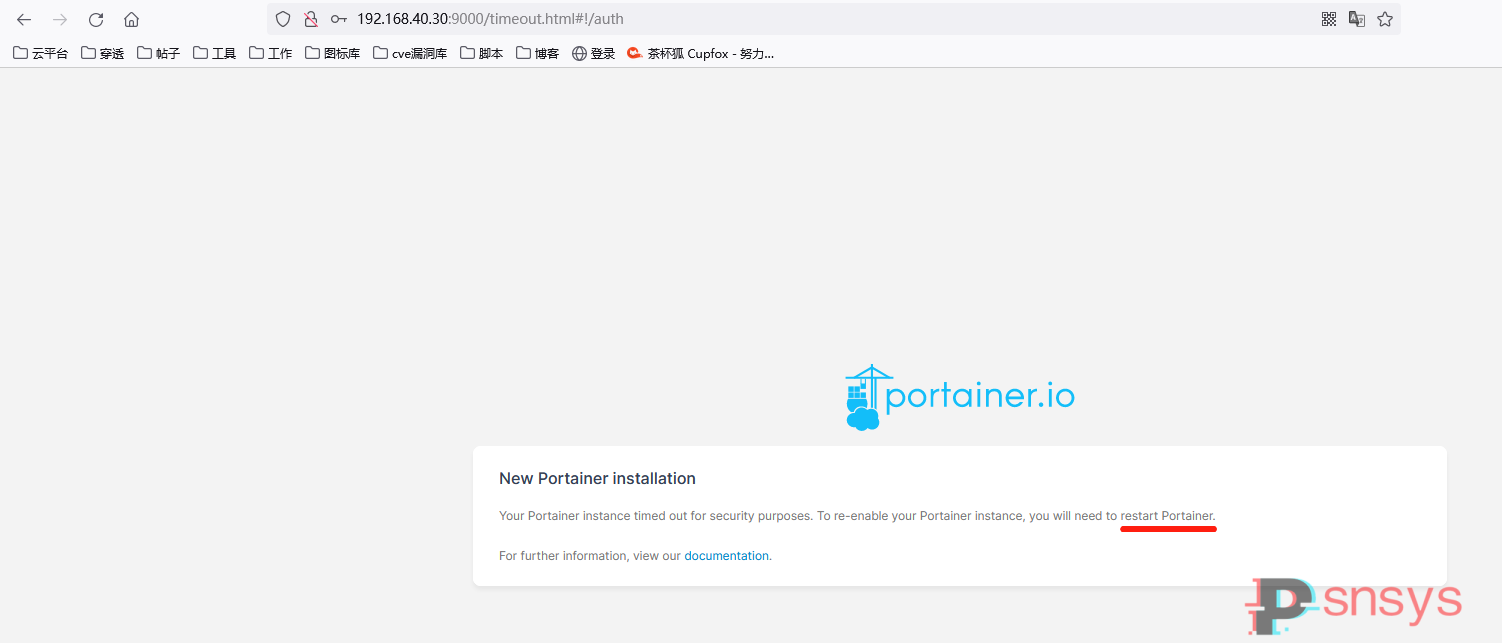
Task: Go to homepage using the home icon
Action: pos(131,18)
